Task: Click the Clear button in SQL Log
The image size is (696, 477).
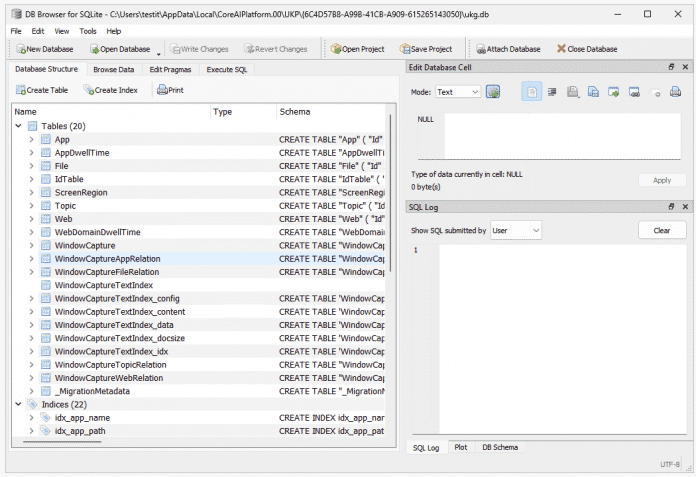Action: point(662,230)
